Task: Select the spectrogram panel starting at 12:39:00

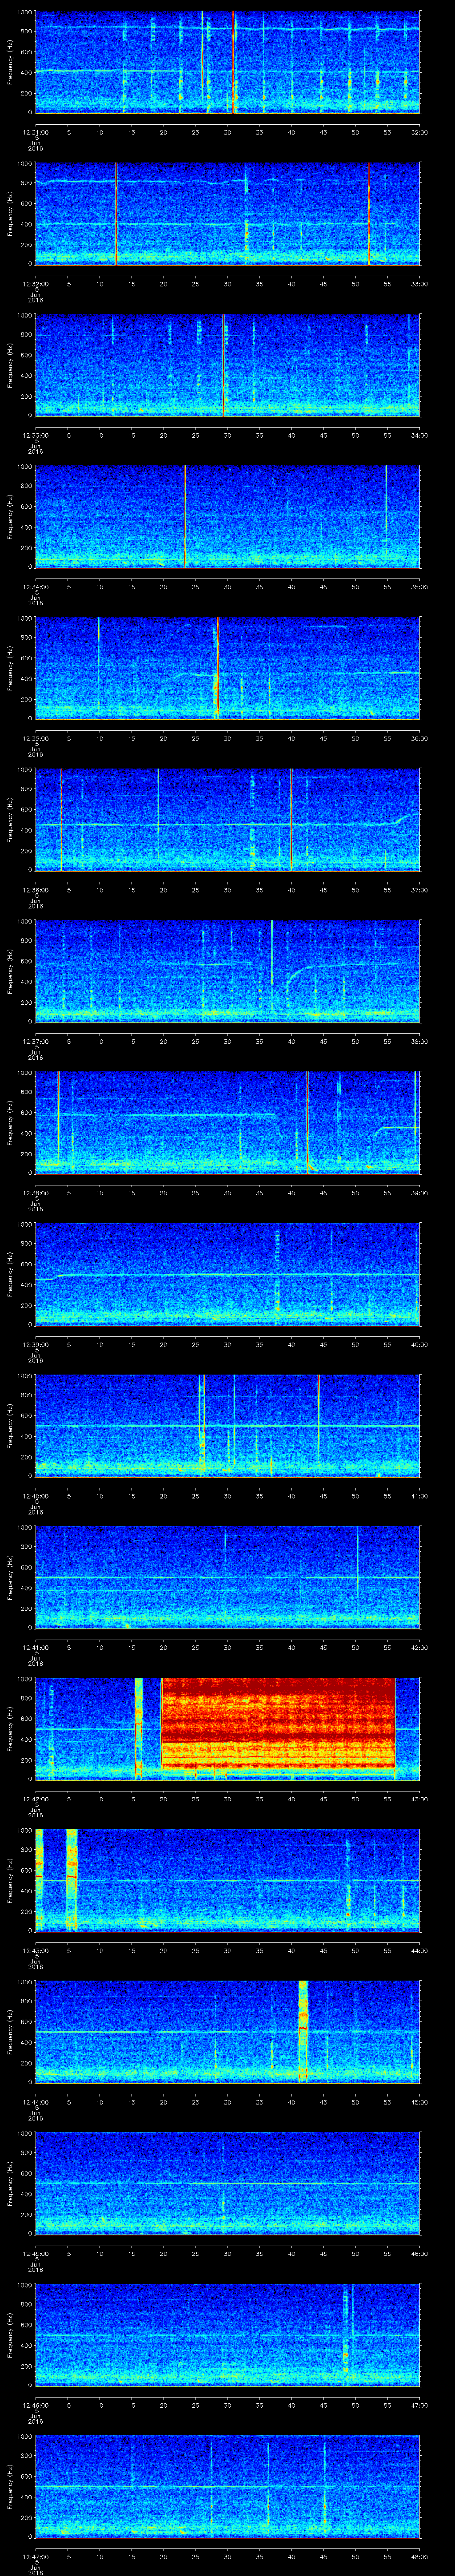Action: click(x=227, y=1274)
